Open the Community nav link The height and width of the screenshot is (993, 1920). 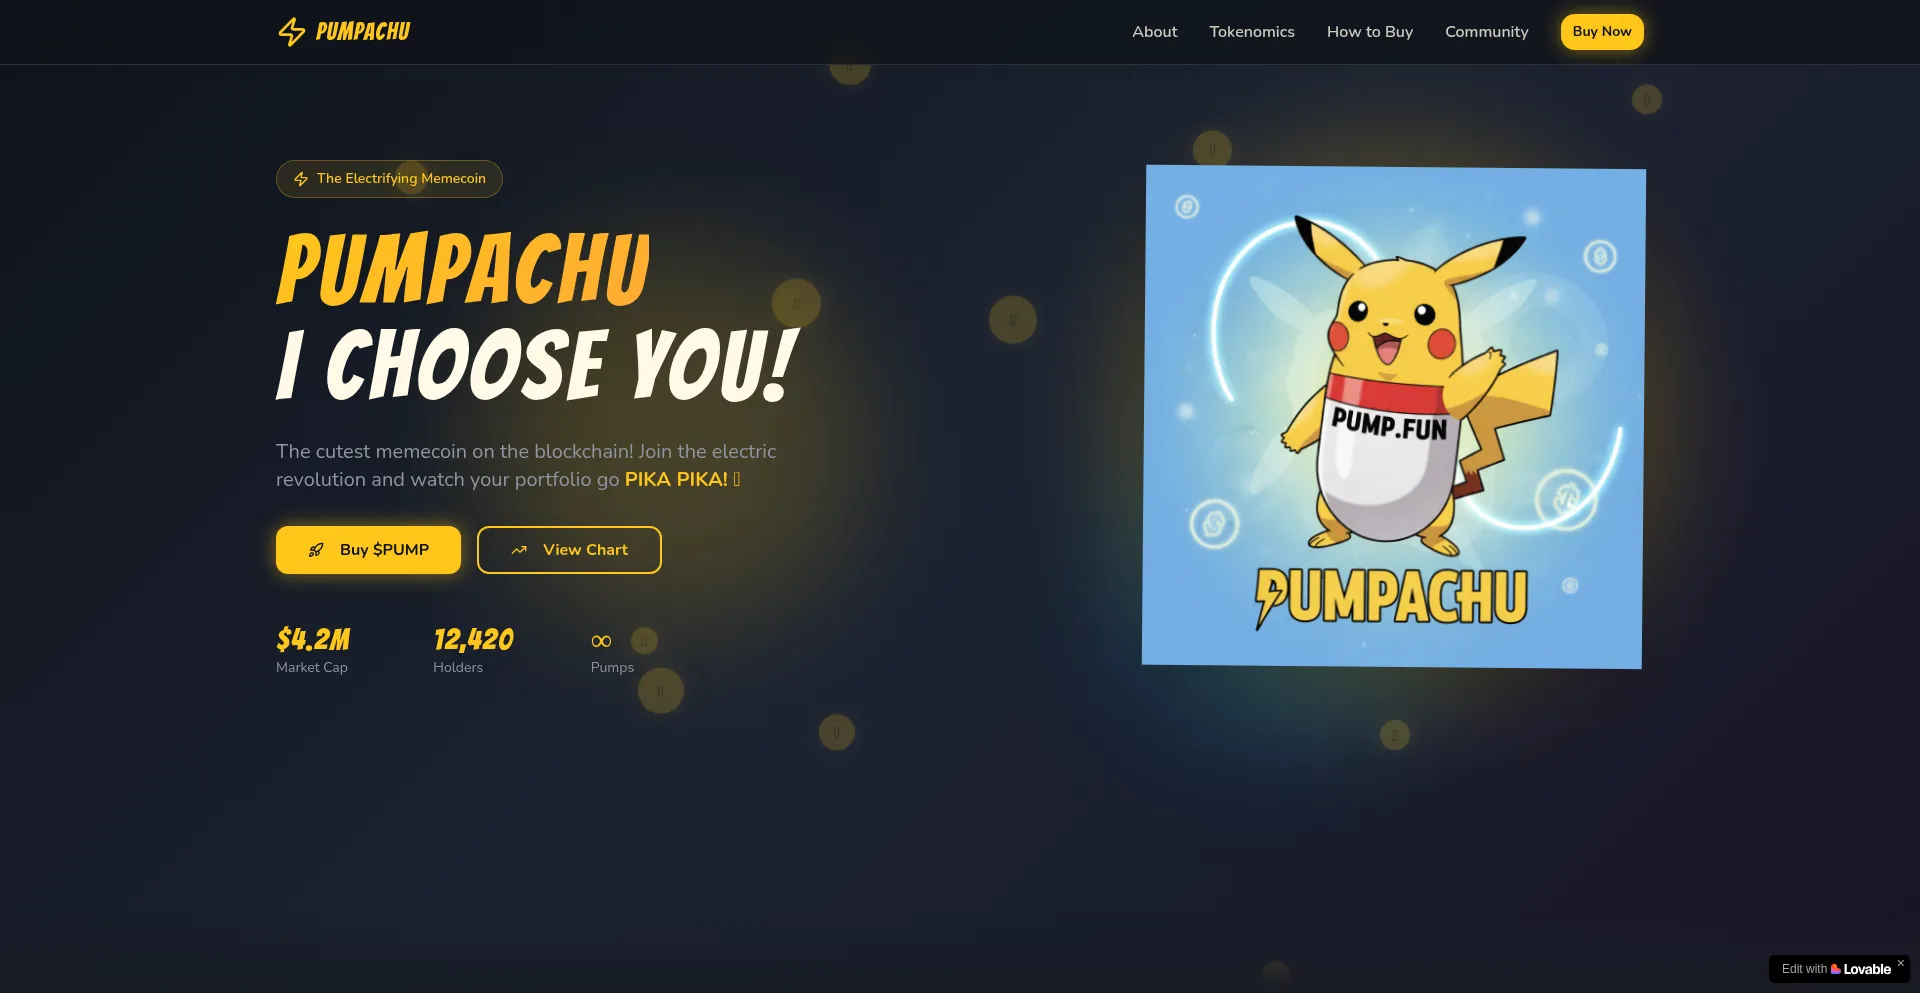(1486, 32)
